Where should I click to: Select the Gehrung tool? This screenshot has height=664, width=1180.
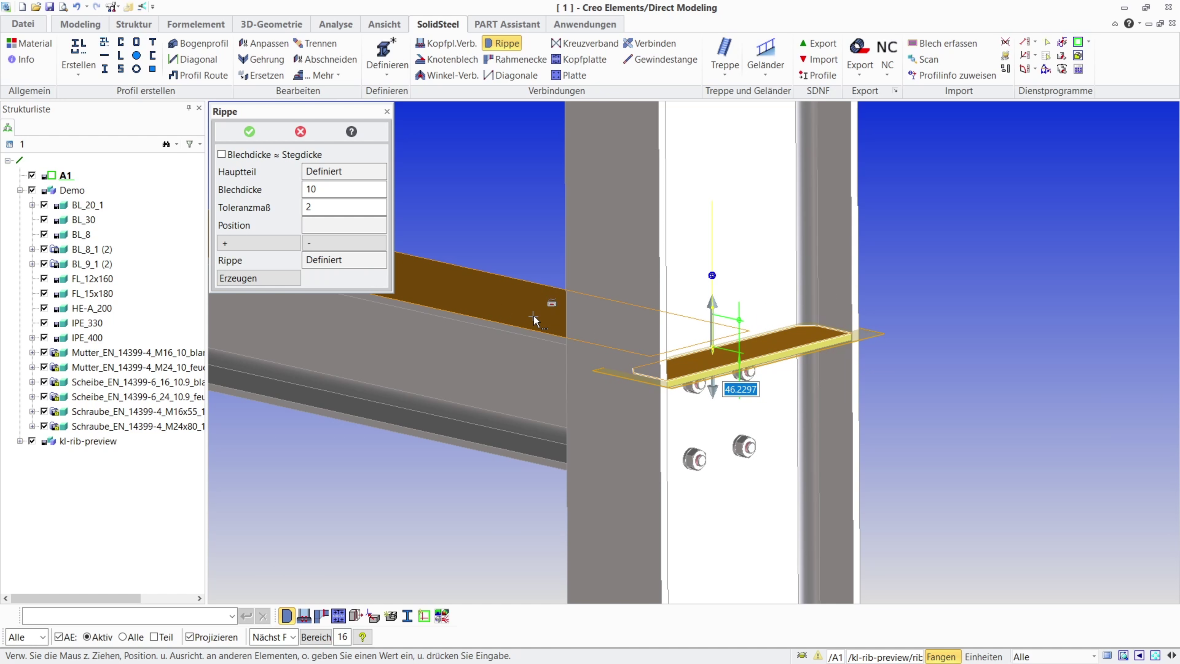pyautogui.click(x=261, y=59)
